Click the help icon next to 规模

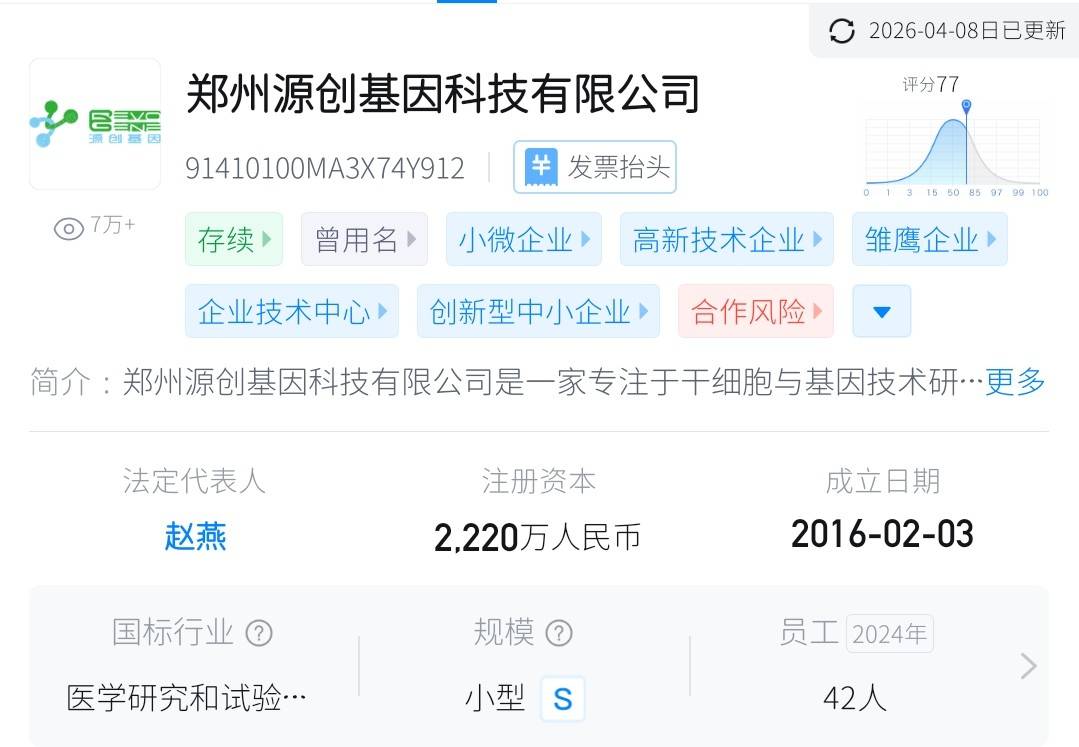559,633
